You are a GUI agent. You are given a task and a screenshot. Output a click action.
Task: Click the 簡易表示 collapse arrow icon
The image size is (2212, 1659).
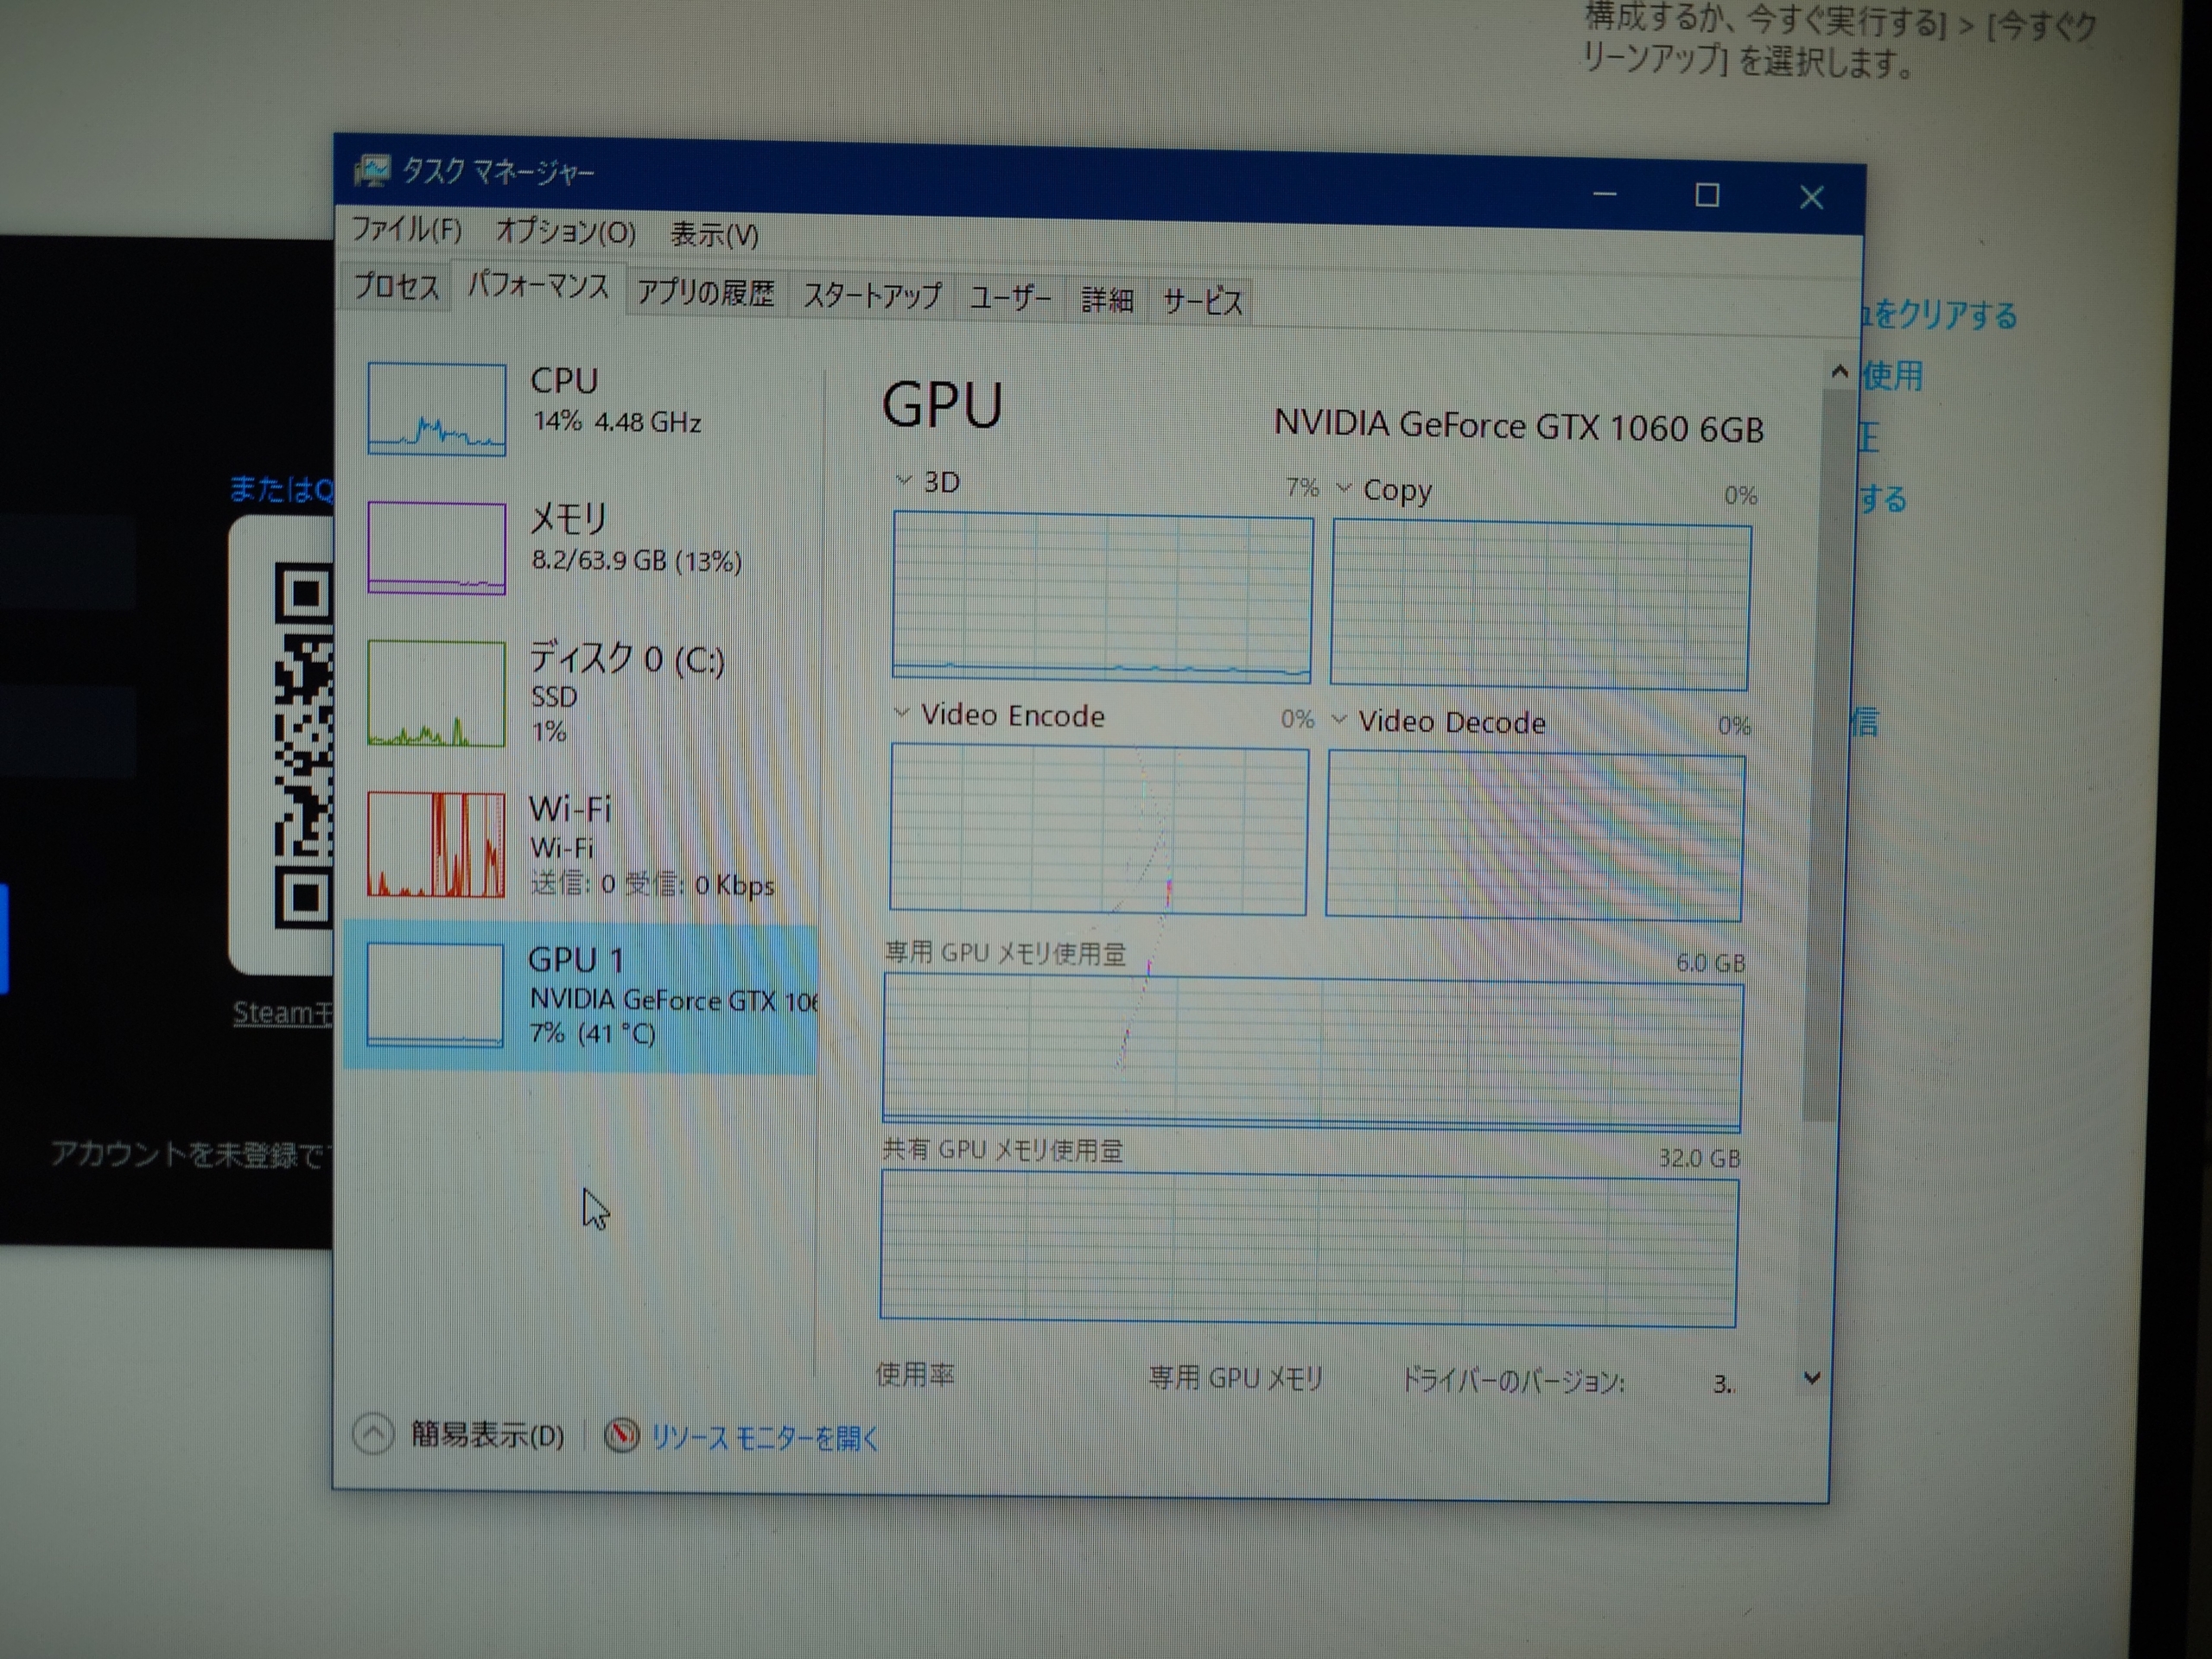coord(373,1434)
